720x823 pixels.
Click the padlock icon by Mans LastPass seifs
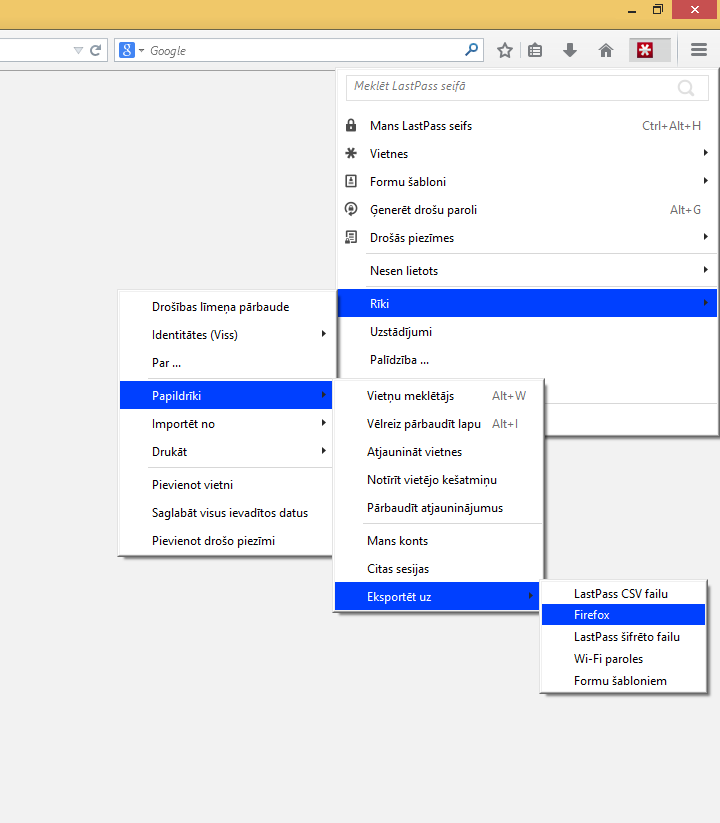point(351,125)
